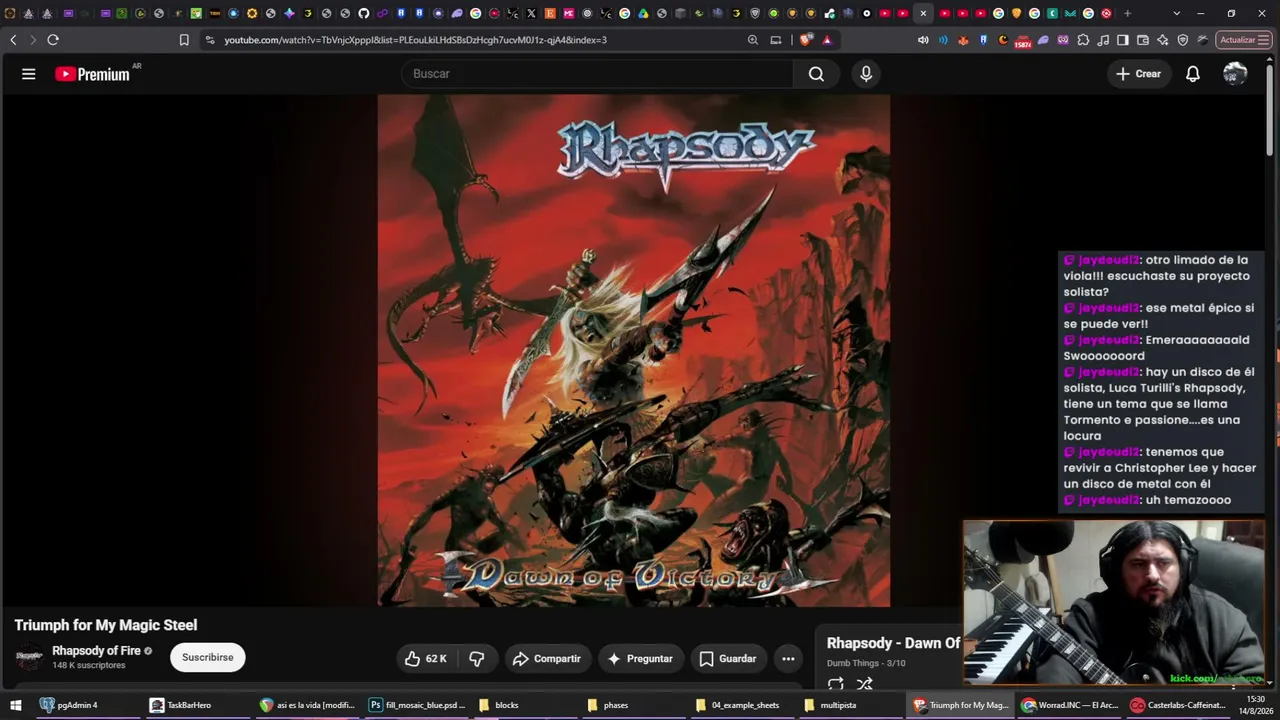The width and height of the screenshot is (1280, 720).
Task: Save video with Guardar button
Action: click(x=727, y=659)
